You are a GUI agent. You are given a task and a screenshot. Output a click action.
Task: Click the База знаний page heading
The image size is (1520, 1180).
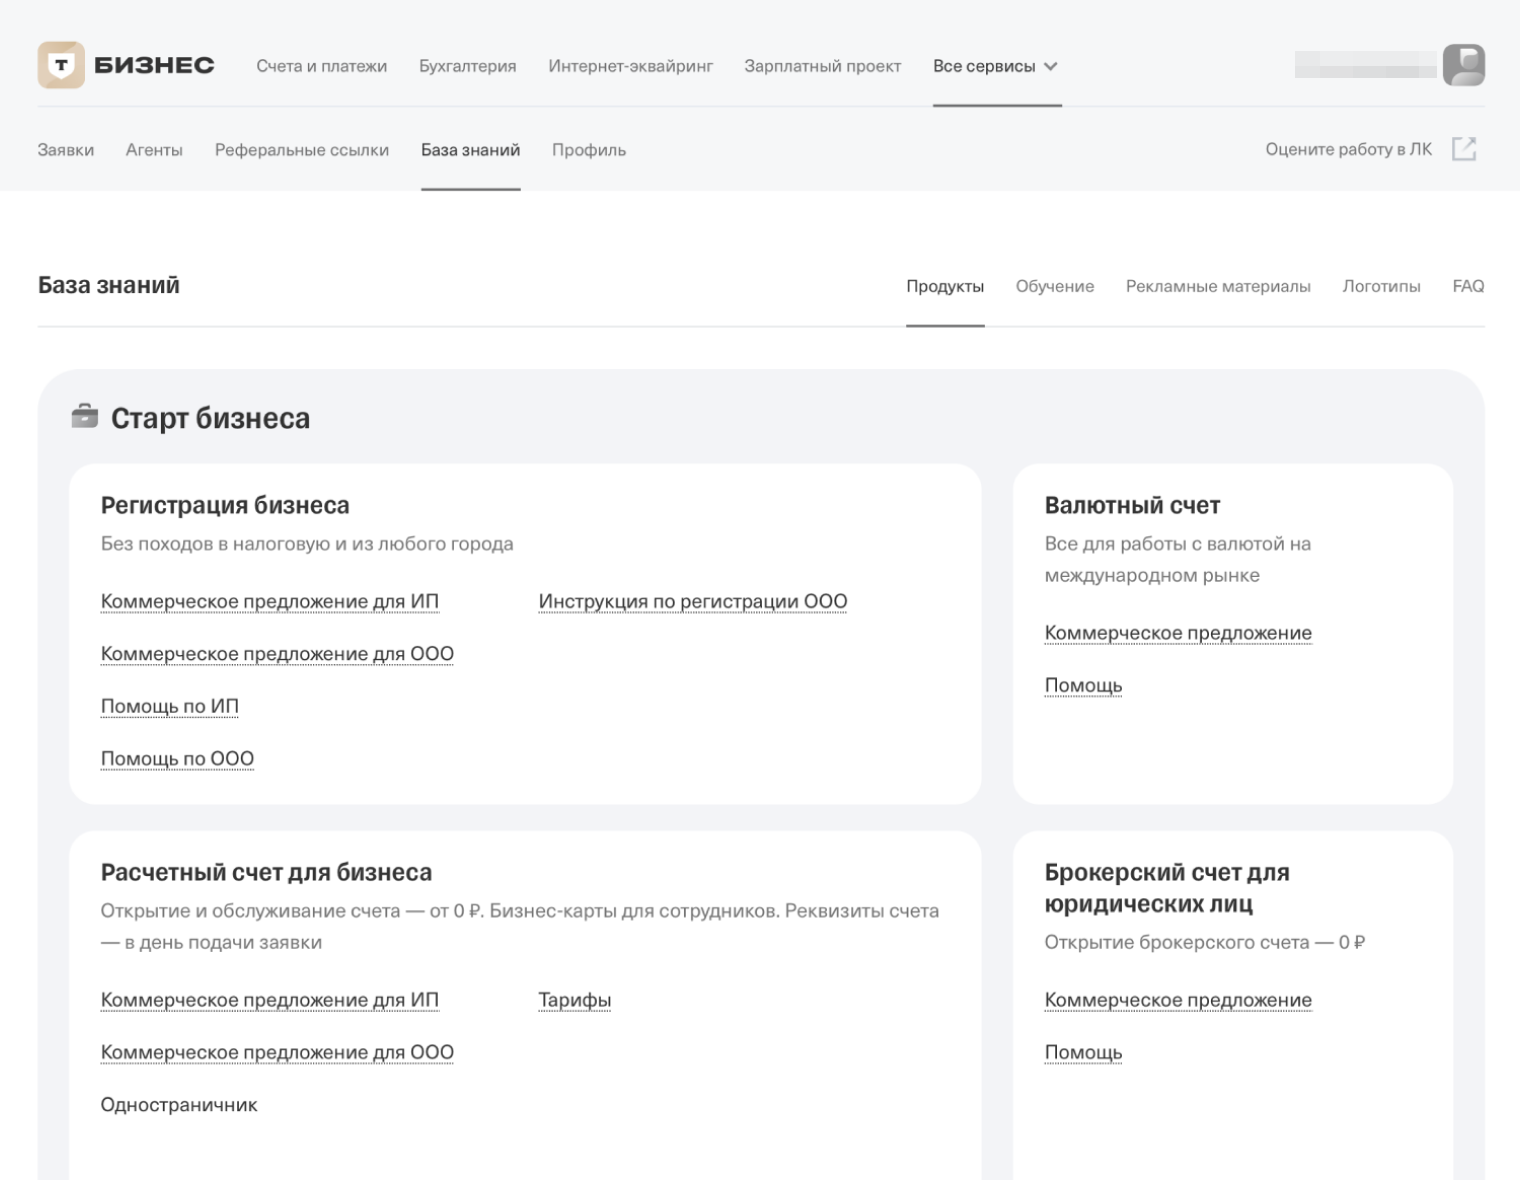point(109,285)
